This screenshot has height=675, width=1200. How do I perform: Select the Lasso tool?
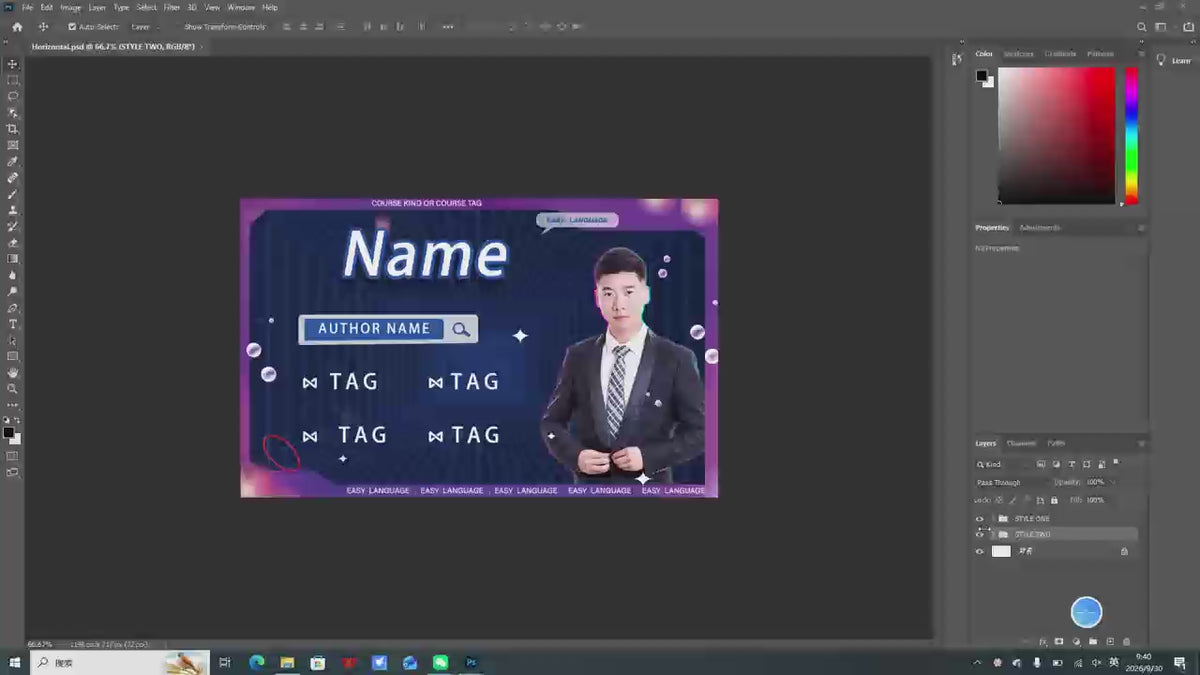pos(13,96)
